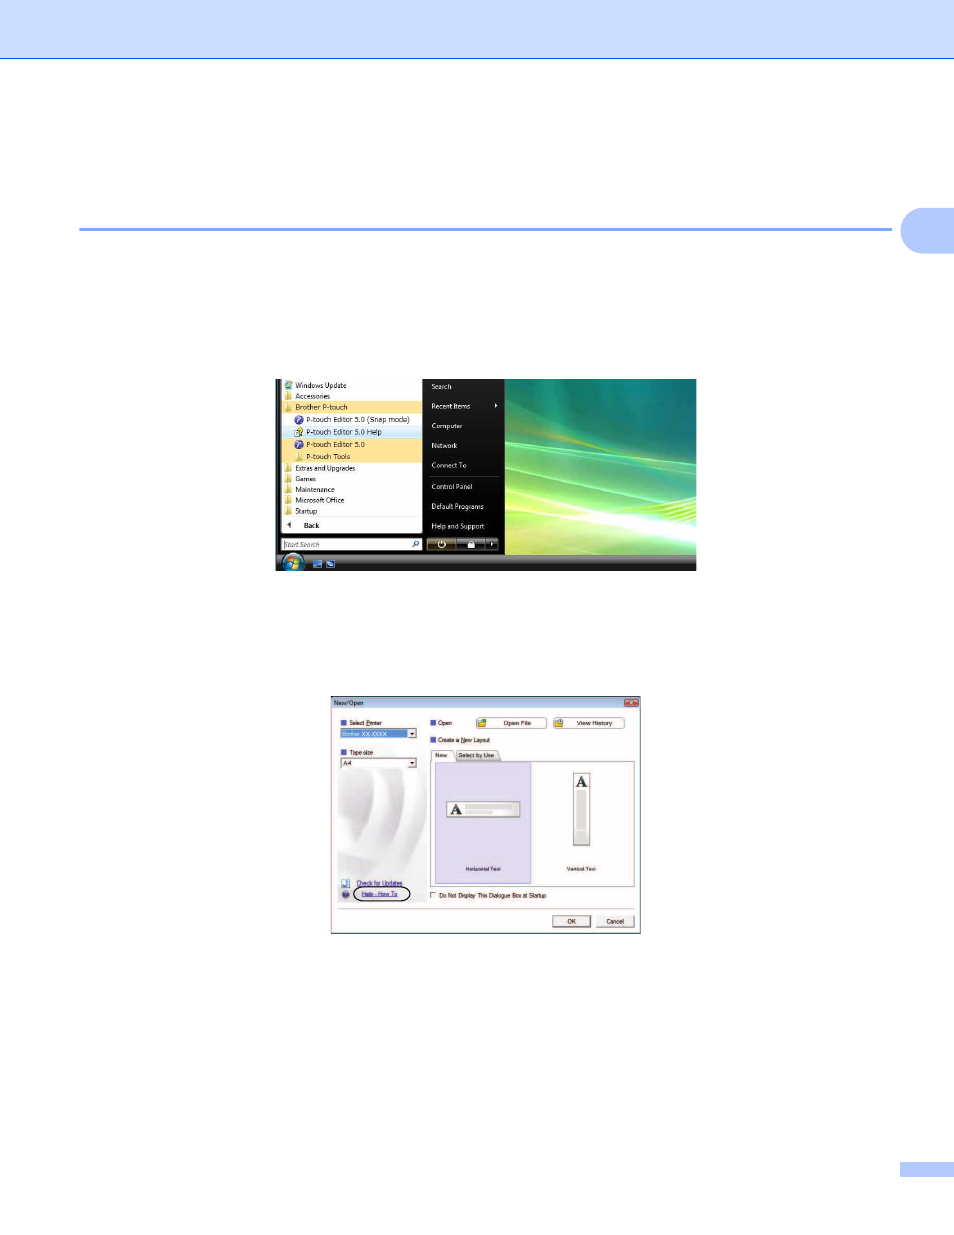Image resolution: width=954 pixels, height=1235 pixels.
Task: Expand the Recent Items submenu
Action: point(464,406)
